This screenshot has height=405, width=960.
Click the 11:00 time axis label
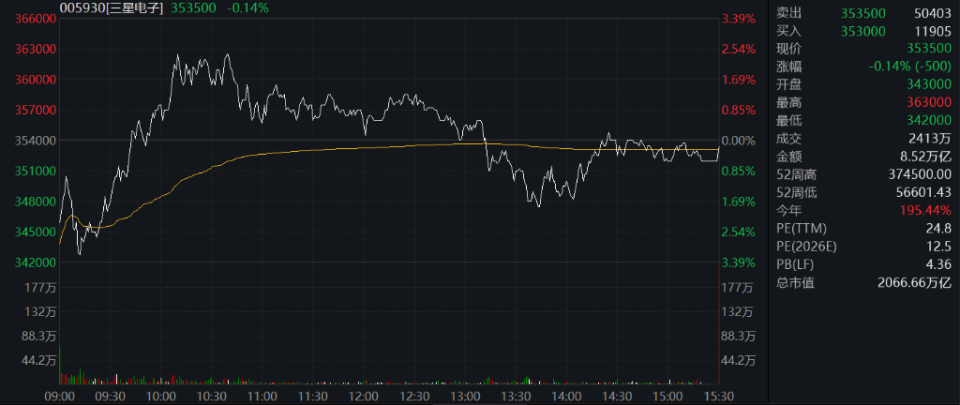click(x=262, y=395)
